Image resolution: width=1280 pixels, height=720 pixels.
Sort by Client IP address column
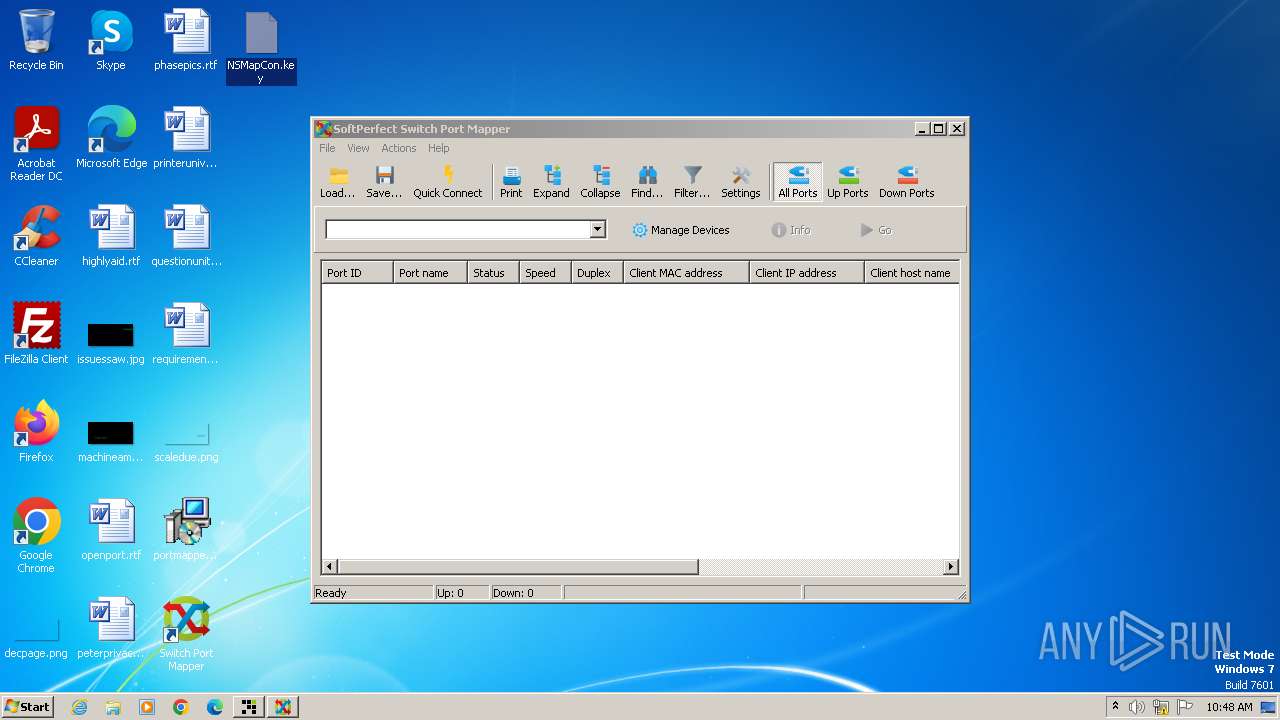[x=807, y=273]
